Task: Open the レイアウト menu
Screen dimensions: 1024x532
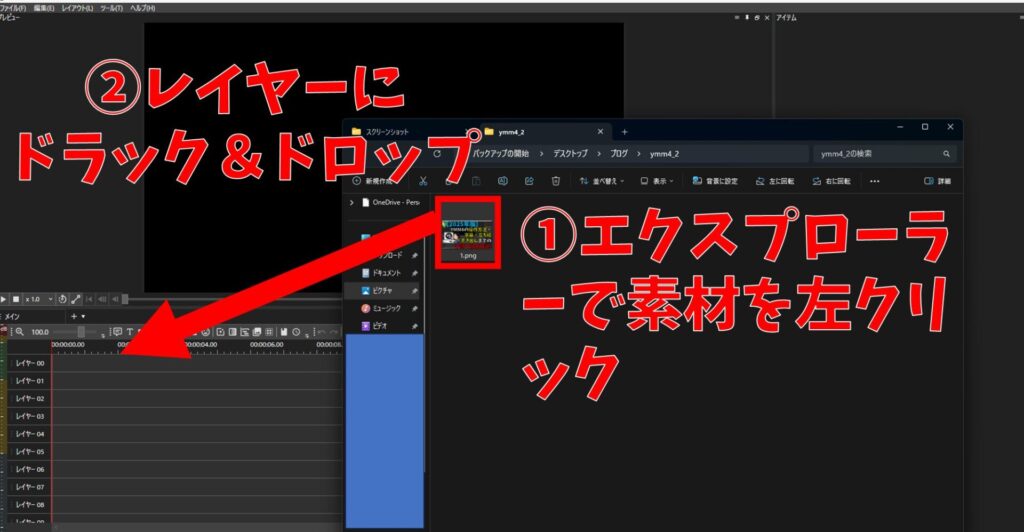Action: coord(78,8)
